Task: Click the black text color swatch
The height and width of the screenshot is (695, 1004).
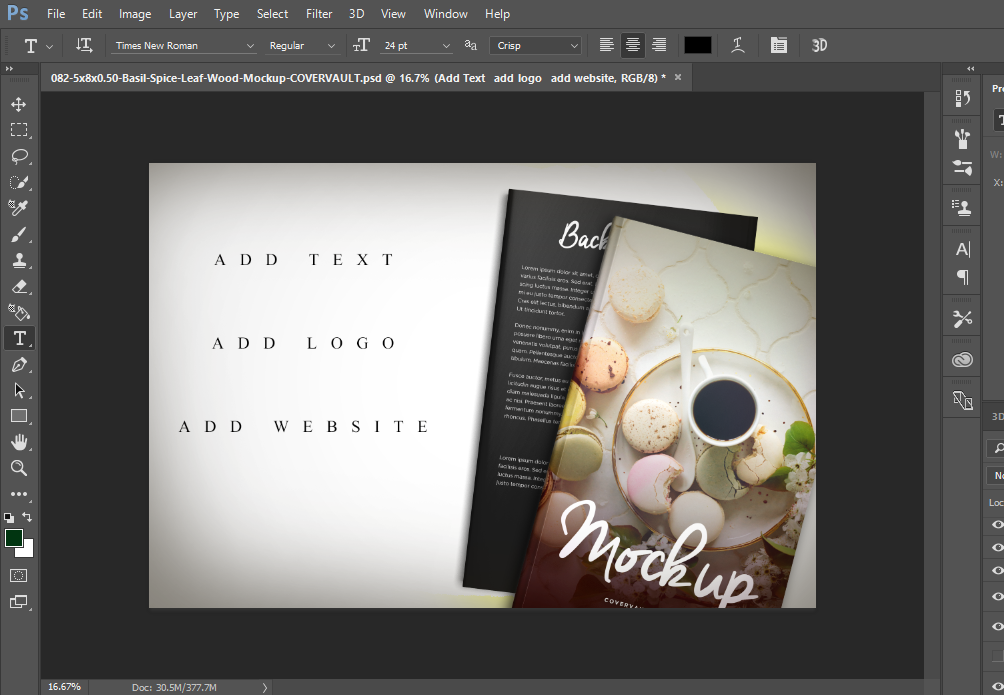Action: [697, 45]
